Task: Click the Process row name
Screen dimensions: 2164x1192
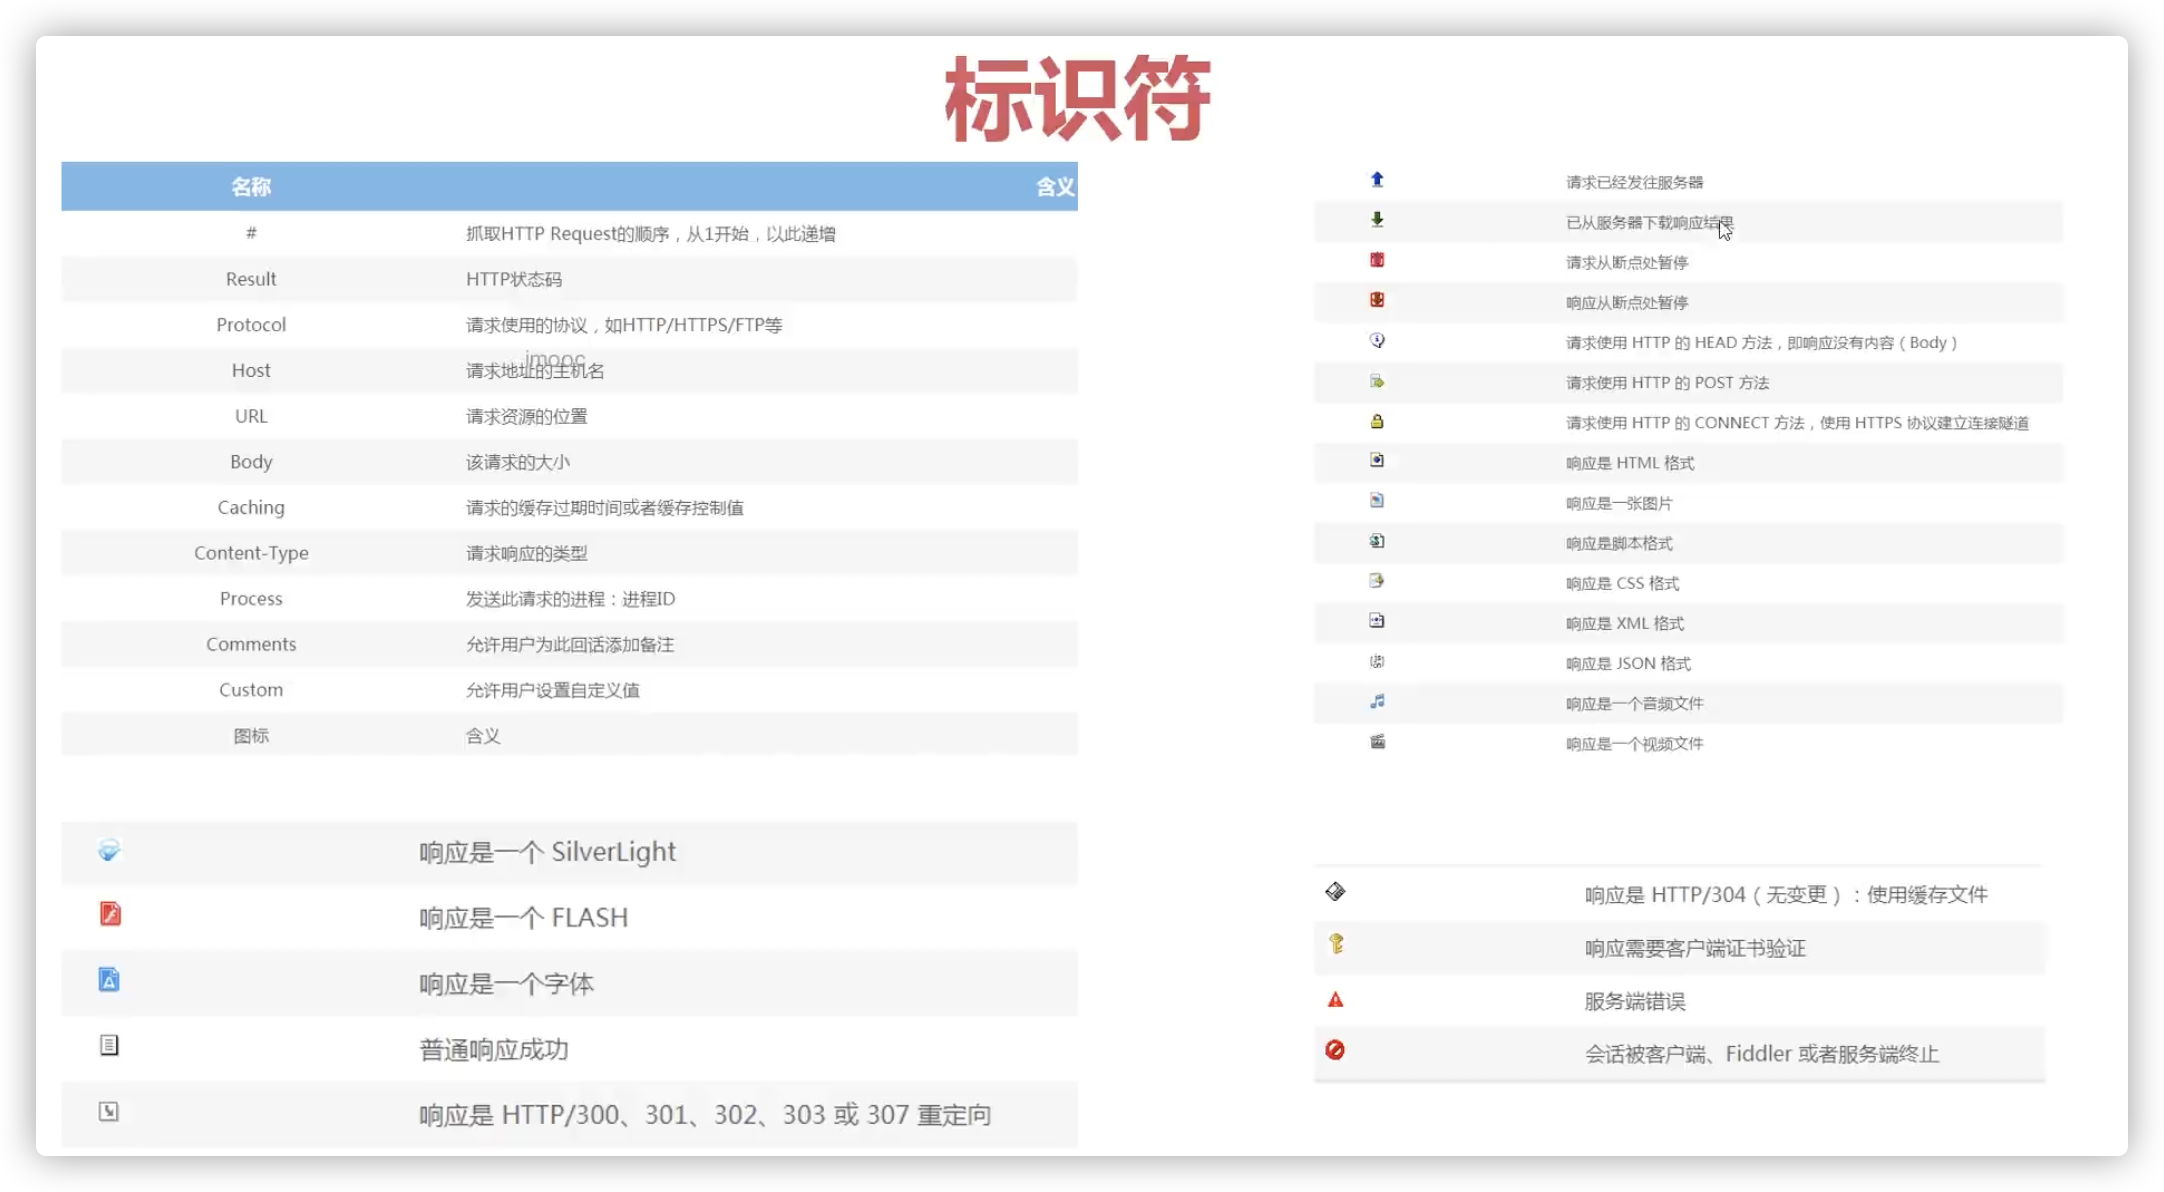Action: [x=251, y=599]
